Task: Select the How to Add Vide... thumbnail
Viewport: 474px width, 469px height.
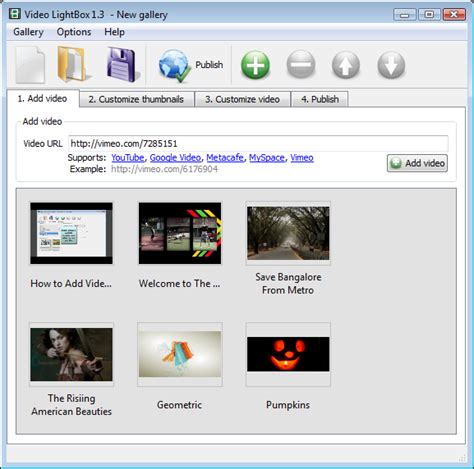Action: pos(71,233)
